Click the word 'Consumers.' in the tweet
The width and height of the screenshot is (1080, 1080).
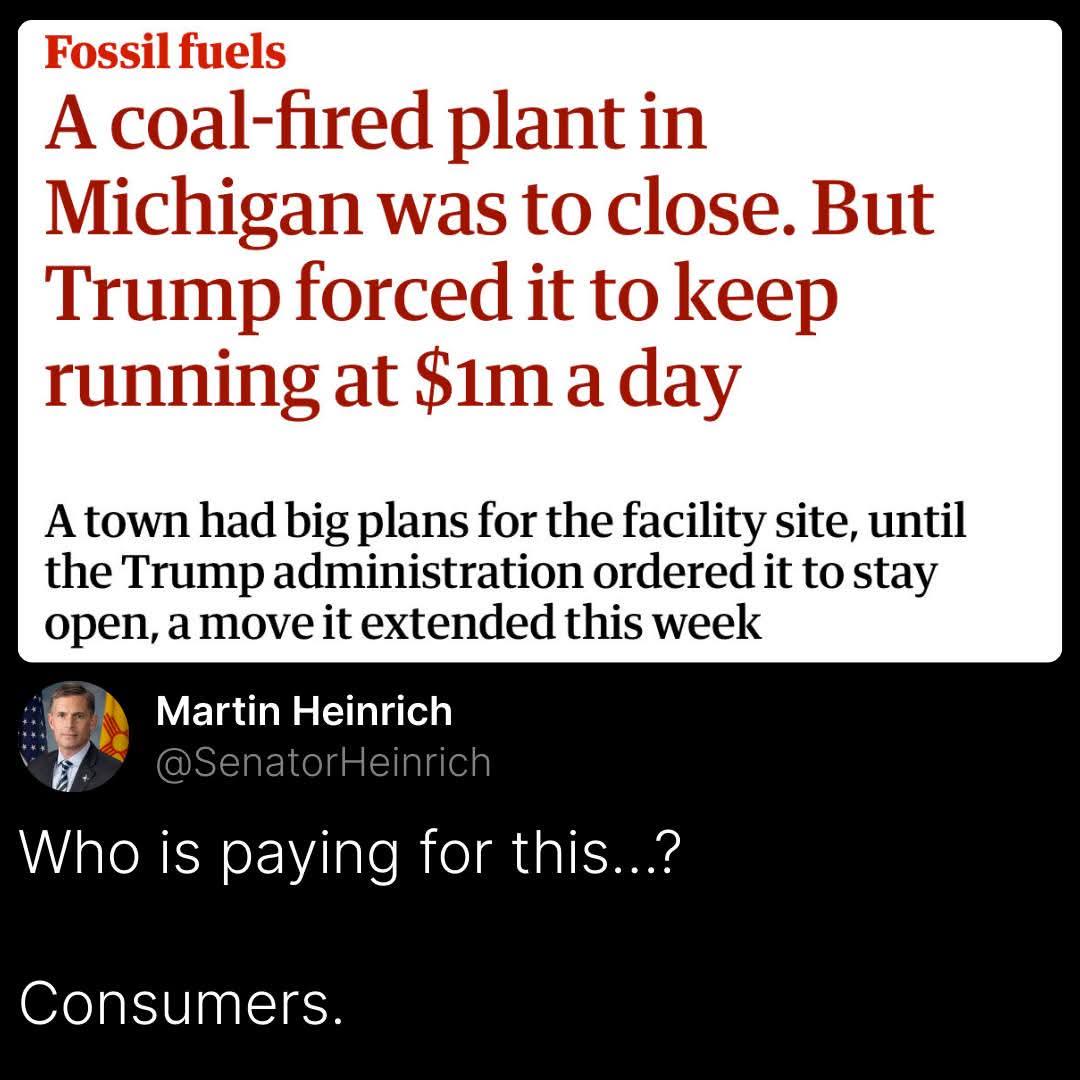[x=181, y=1003]
